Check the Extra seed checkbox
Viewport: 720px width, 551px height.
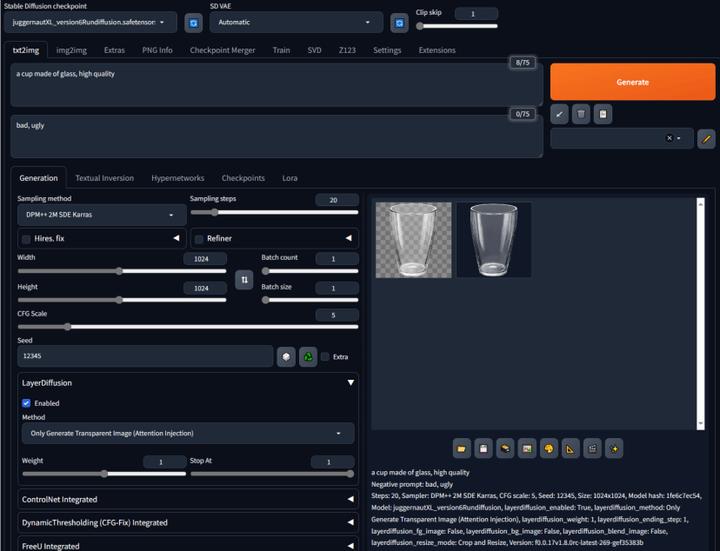click(325, 357)
